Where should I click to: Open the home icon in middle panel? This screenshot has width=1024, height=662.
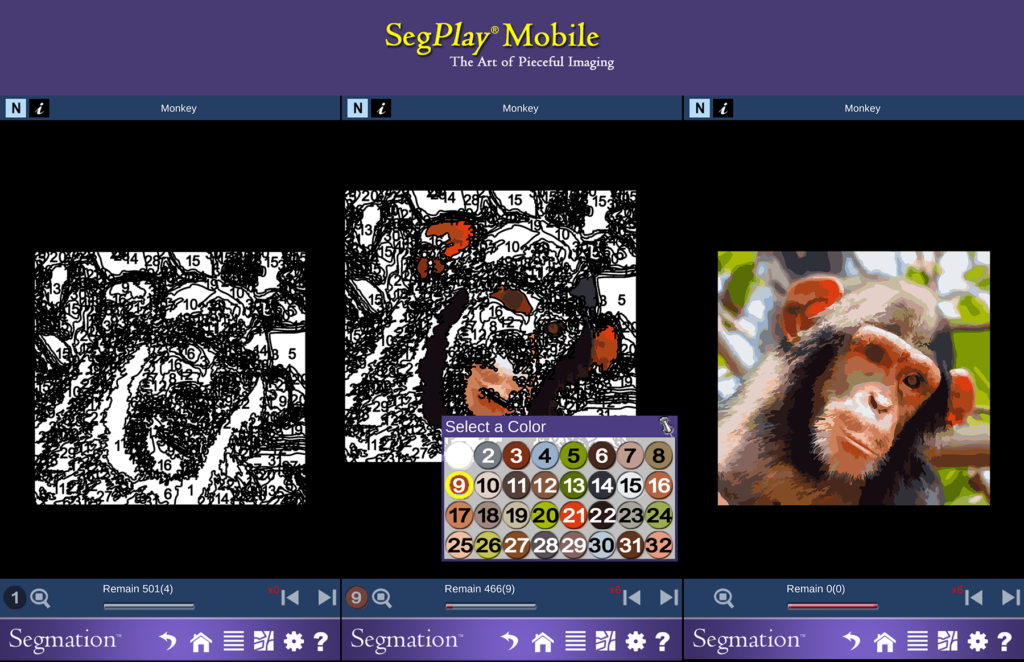tap(543, 642)
